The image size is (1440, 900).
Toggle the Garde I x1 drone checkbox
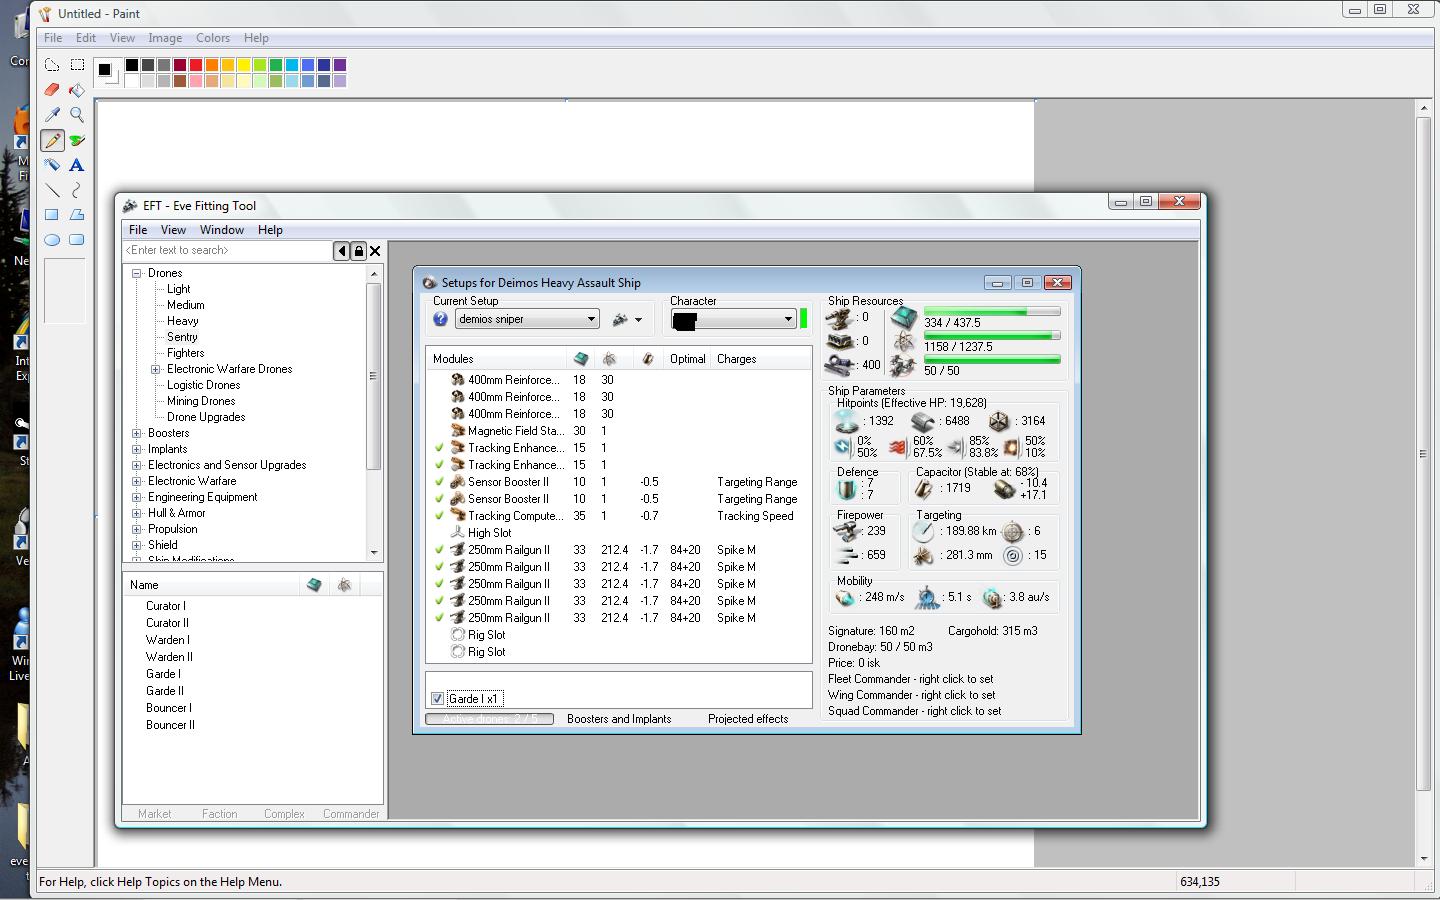point(437,699)
